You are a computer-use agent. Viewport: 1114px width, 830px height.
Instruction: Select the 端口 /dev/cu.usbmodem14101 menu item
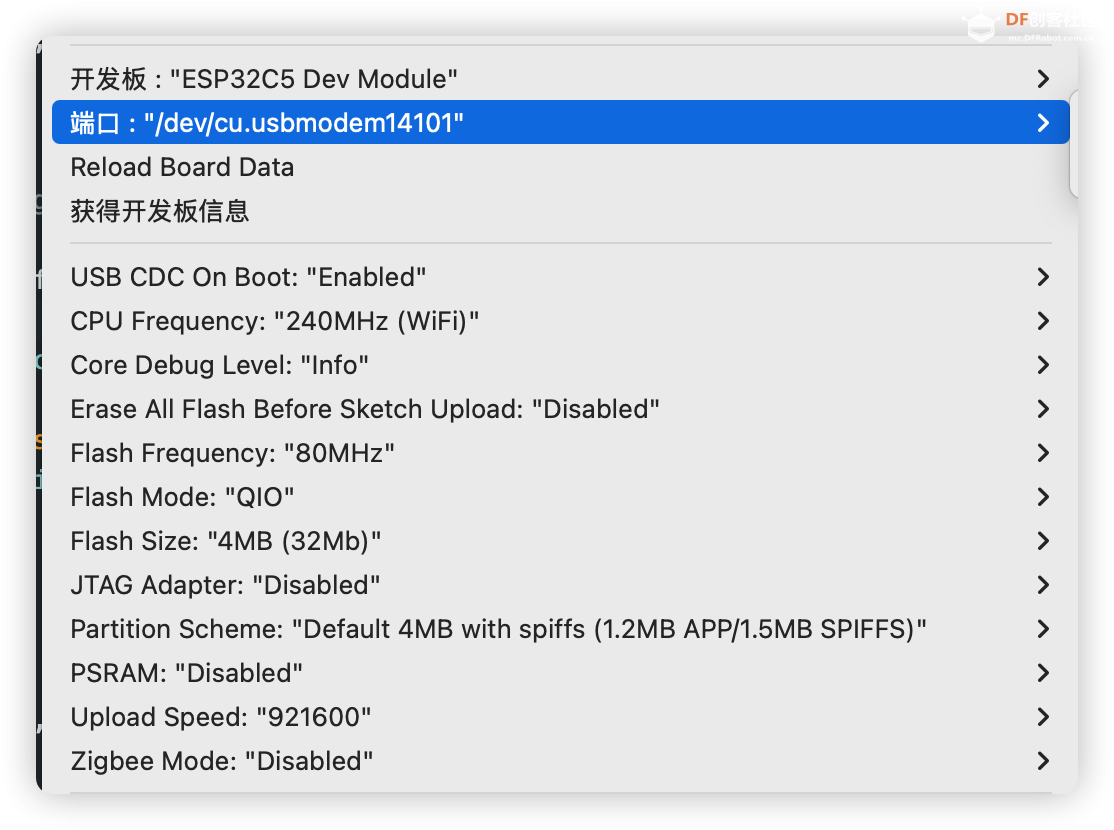click(267, 122)
